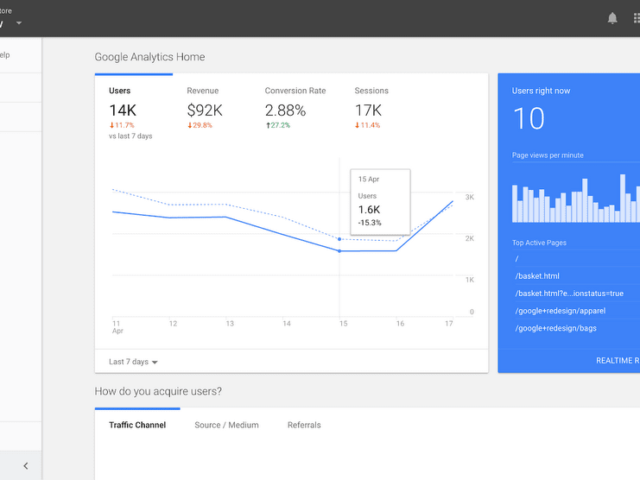Open the Realtime report link

coord(618,360)
